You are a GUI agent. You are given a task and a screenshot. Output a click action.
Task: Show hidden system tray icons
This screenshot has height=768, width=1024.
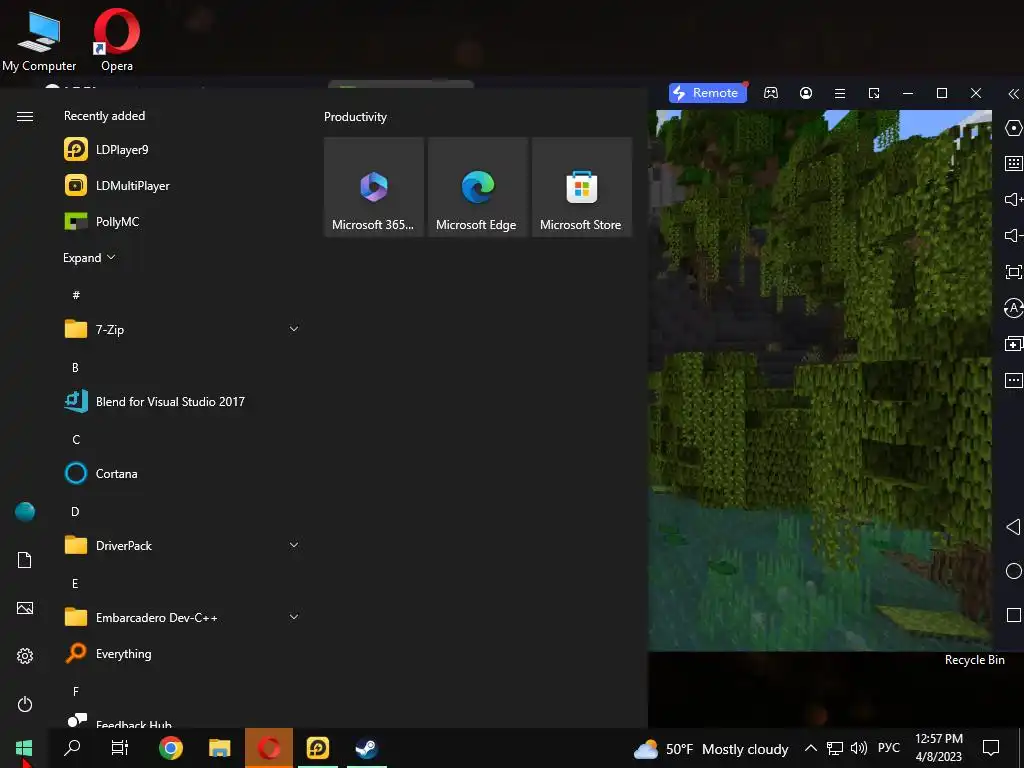click(x=810, y=748)
